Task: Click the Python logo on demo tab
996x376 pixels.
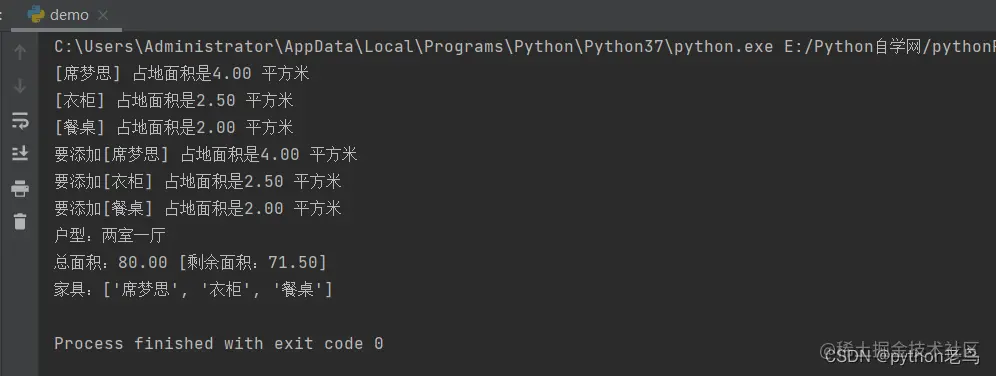Action: tap(36, 15)
